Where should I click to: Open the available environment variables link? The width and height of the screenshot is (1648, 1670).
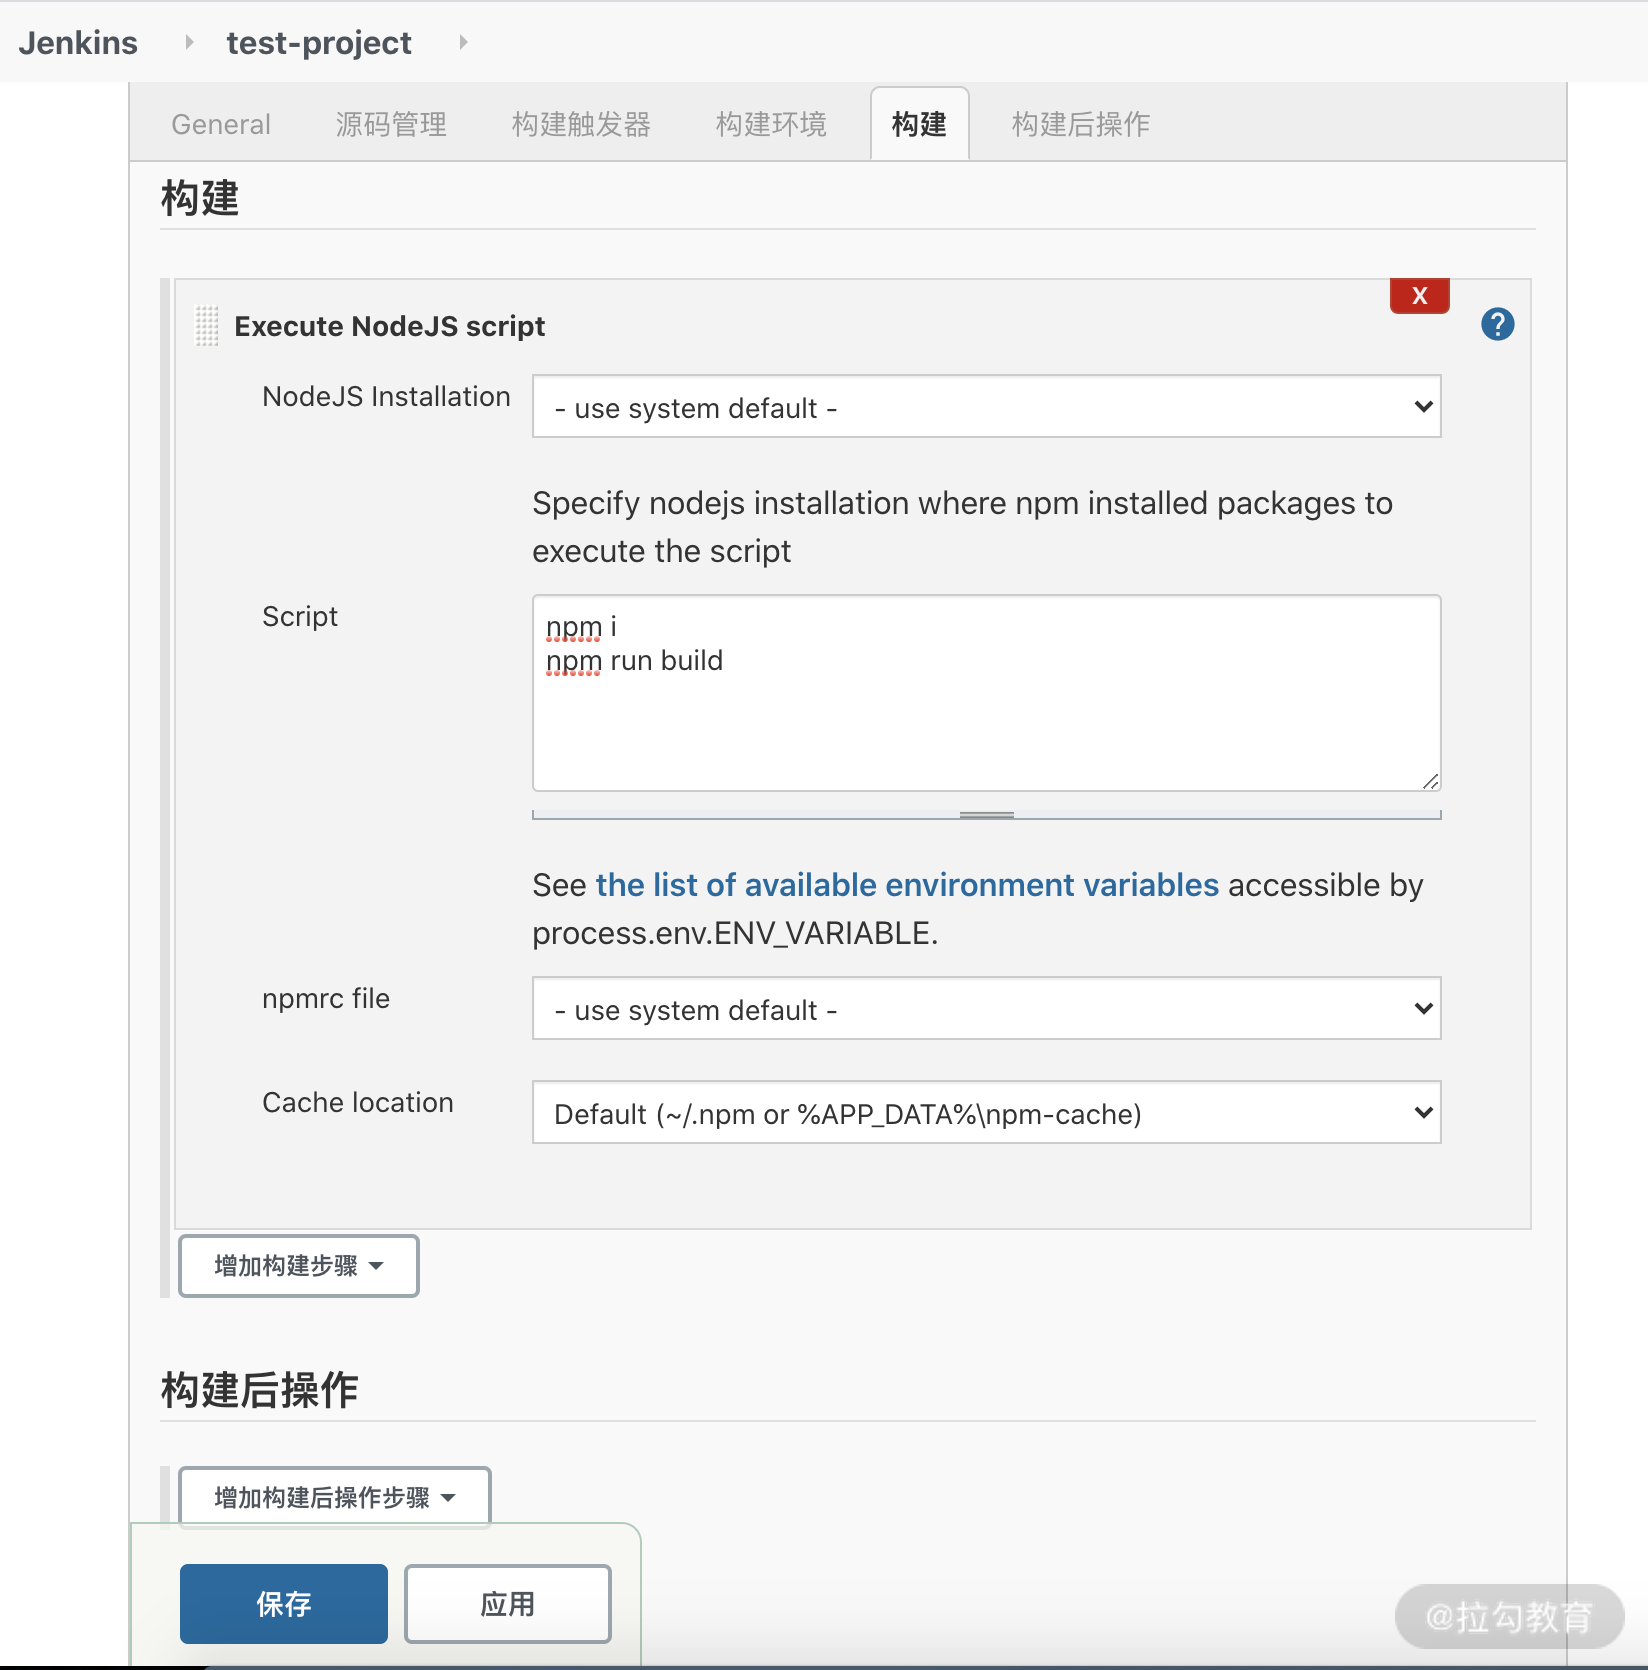click(x=907, y=885)
